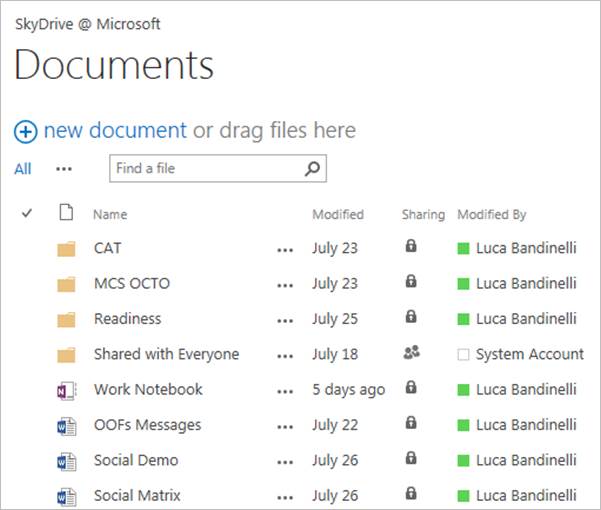Click green presence square in Readiness row

coord(463,319)
